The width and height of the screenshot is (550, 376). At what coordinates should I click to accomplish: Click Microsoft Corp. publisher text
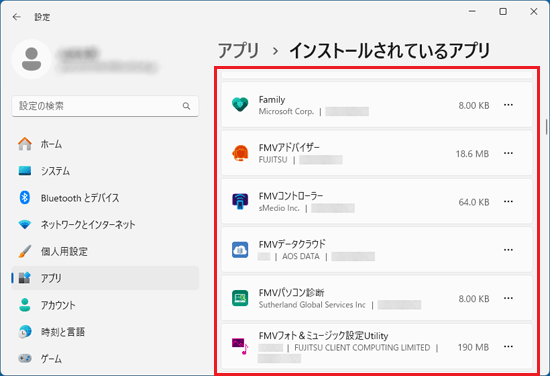pyautogui.click(x=286, y=112)
